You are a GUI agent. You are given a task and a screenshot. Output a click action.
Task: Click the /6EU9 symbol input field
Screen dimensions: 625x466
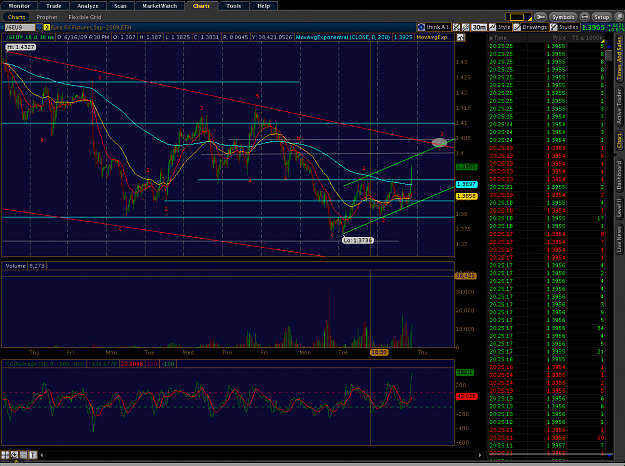(19, 27)
